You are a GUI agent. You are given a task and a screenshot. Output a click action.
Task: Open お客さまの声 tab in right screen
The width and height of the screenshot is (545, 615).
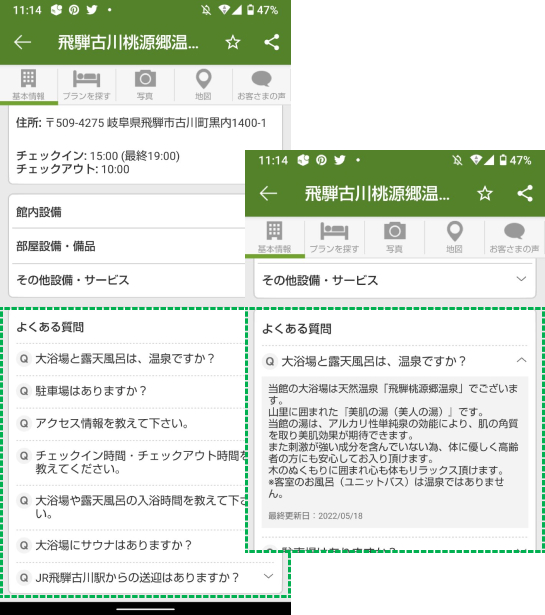point(514,237)
